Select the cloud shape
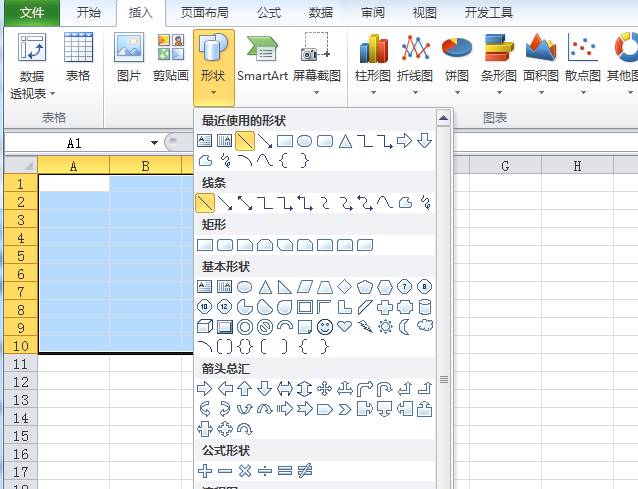The height and width of the screenshot is (489, 638). click(x=425, y=326)
